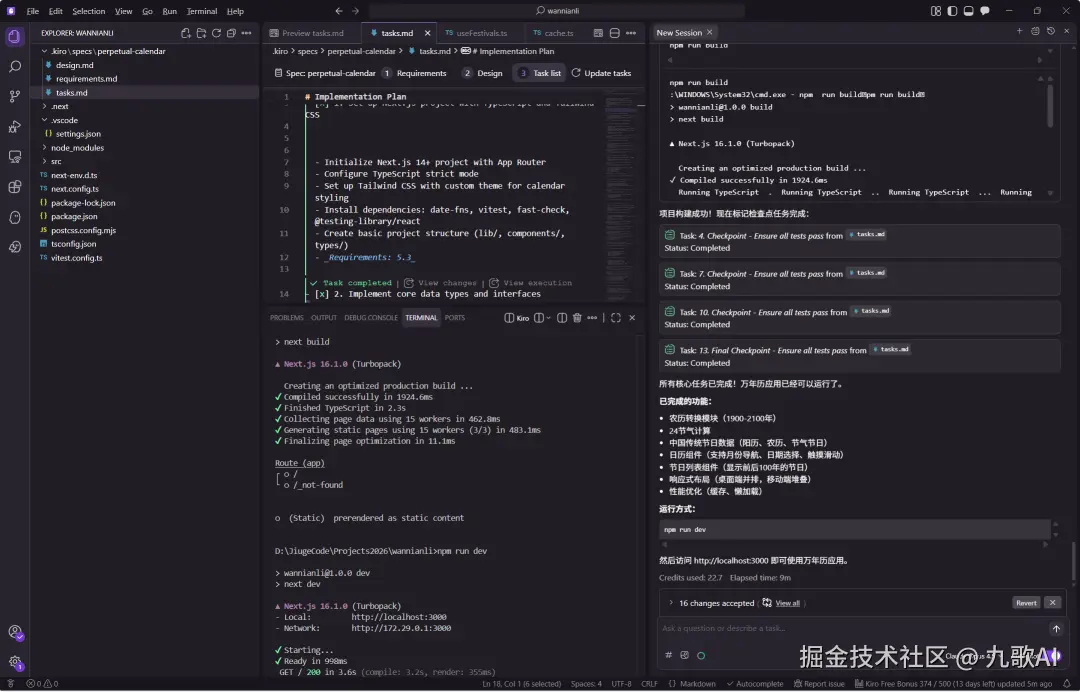
Task: Open the Manage settings gear
Action: [14, 662]
